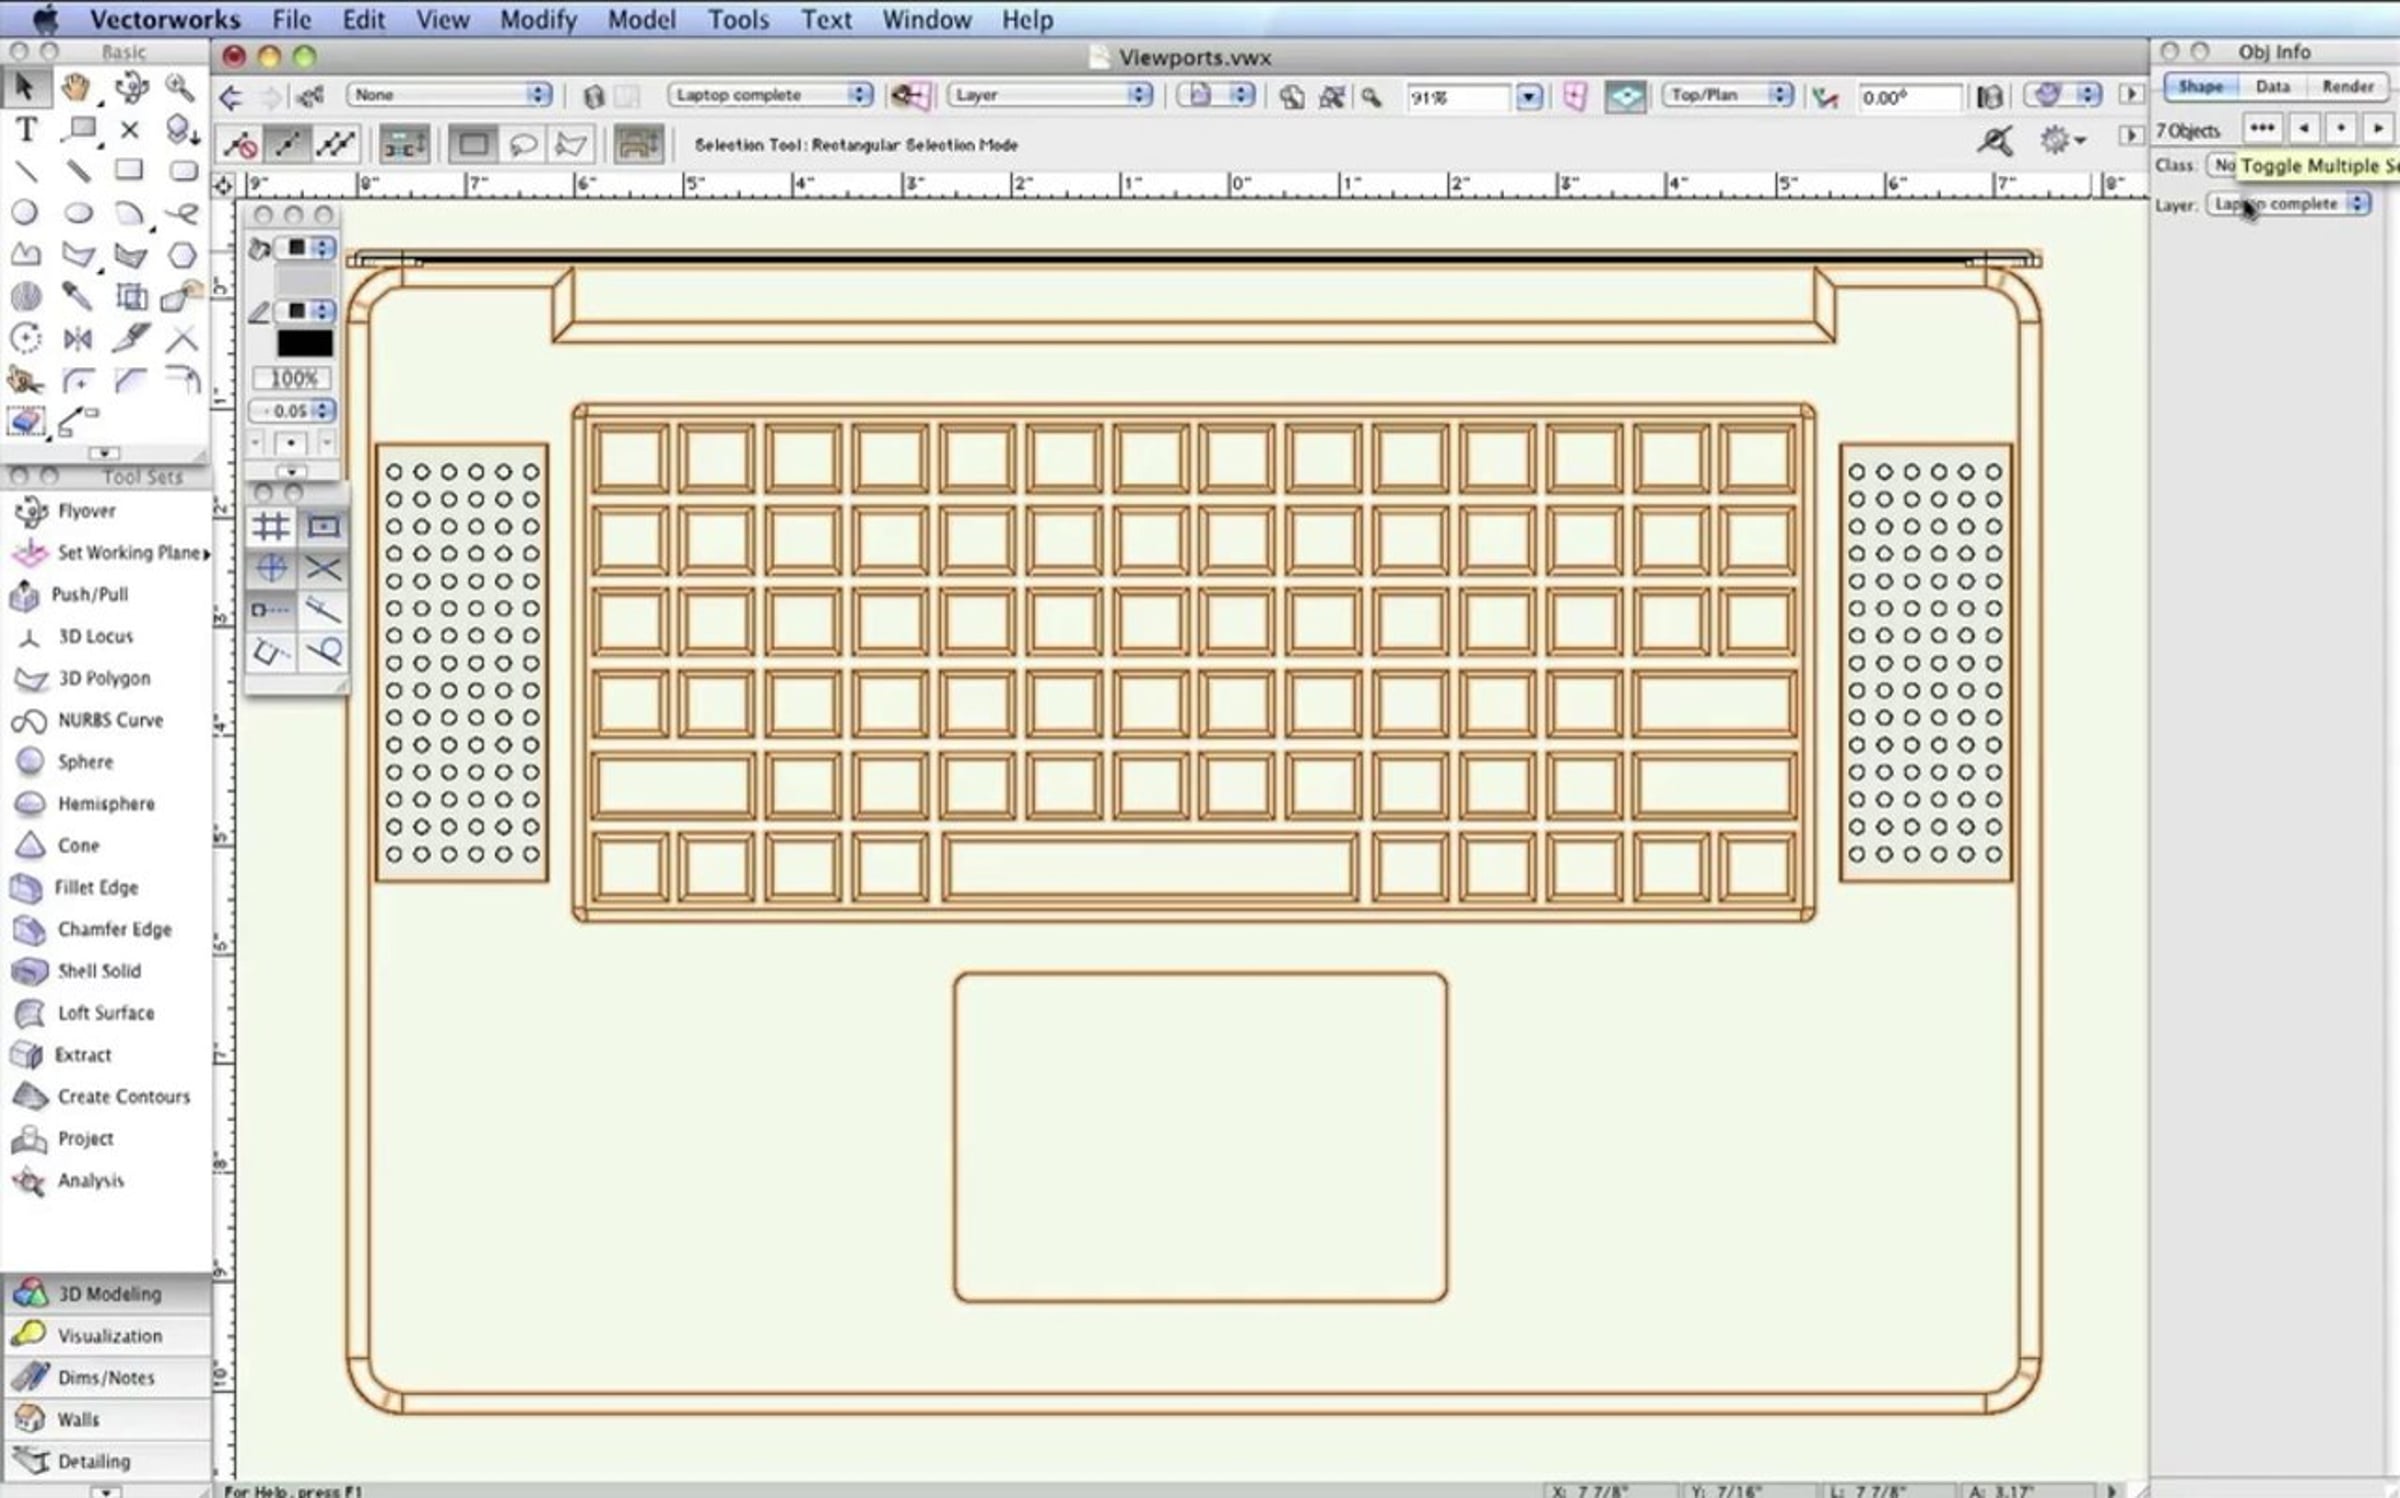The height and width of the screenshot is (1498, 2400).
Task: Select the Push/Pull tool
Action: click(89, 594)
